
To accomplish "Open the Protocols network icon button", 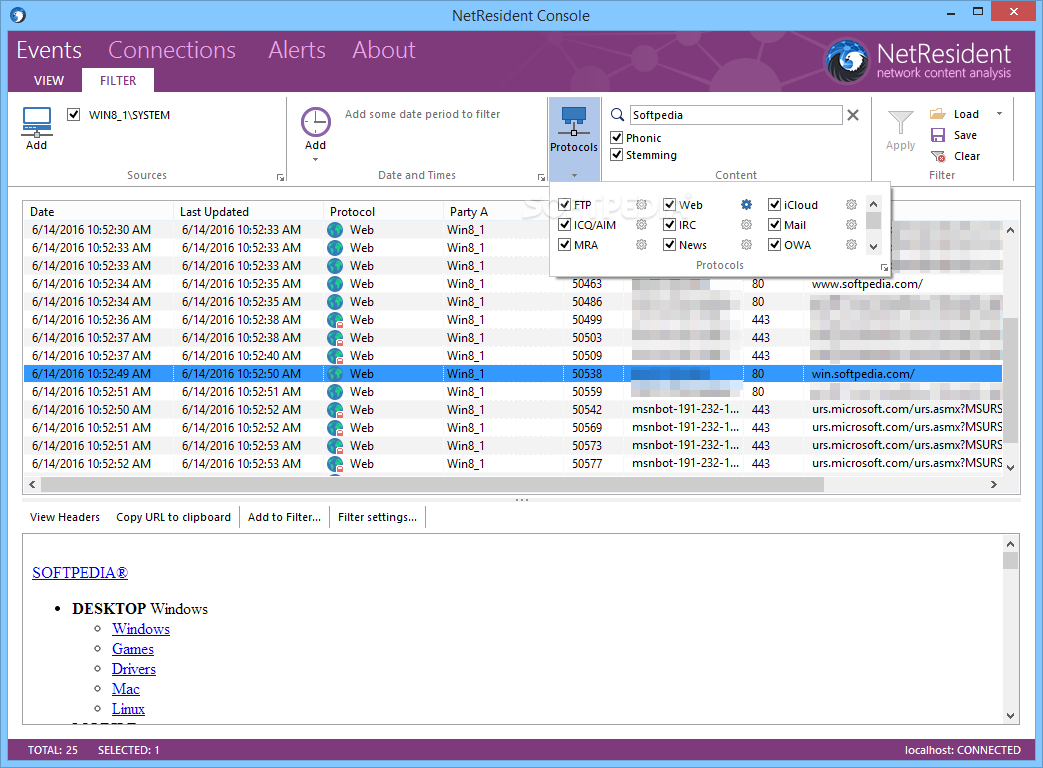I will click(574, 121).
